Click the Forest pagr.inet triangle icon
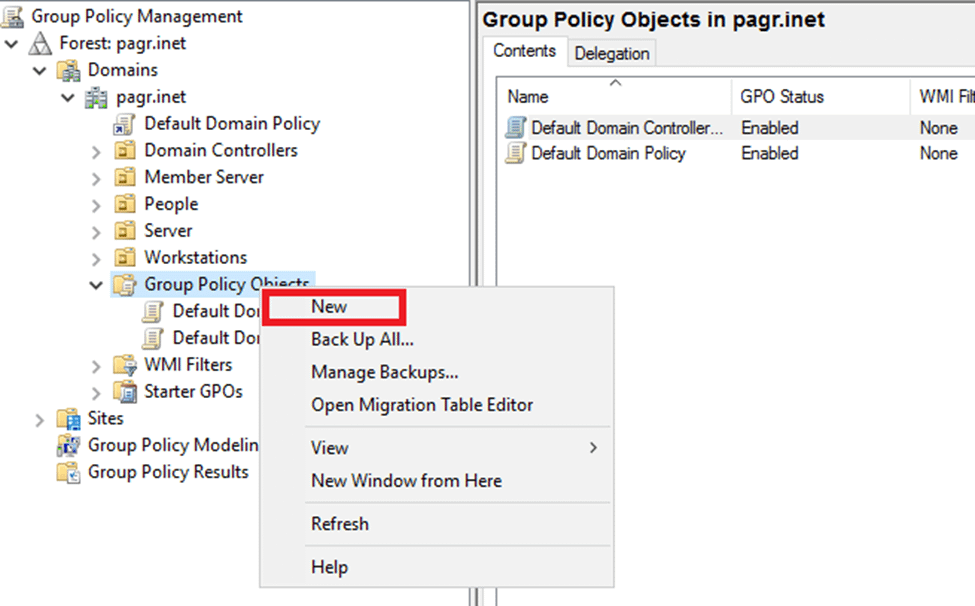 click(40, 44)
